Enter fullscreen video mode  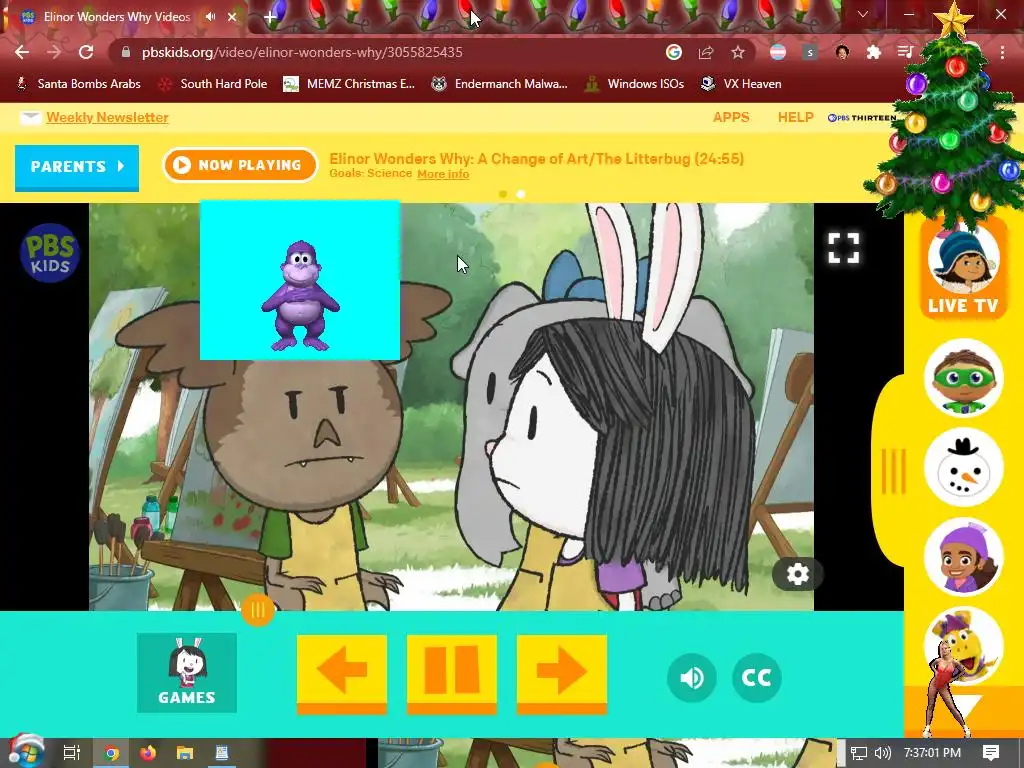pyautogui.click(x=843, y=248)
